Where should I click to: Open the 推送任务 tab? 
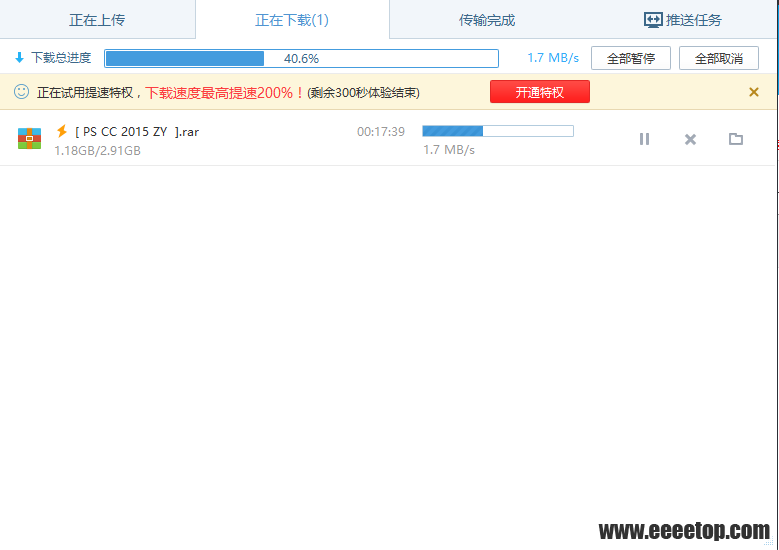point(682,19)
